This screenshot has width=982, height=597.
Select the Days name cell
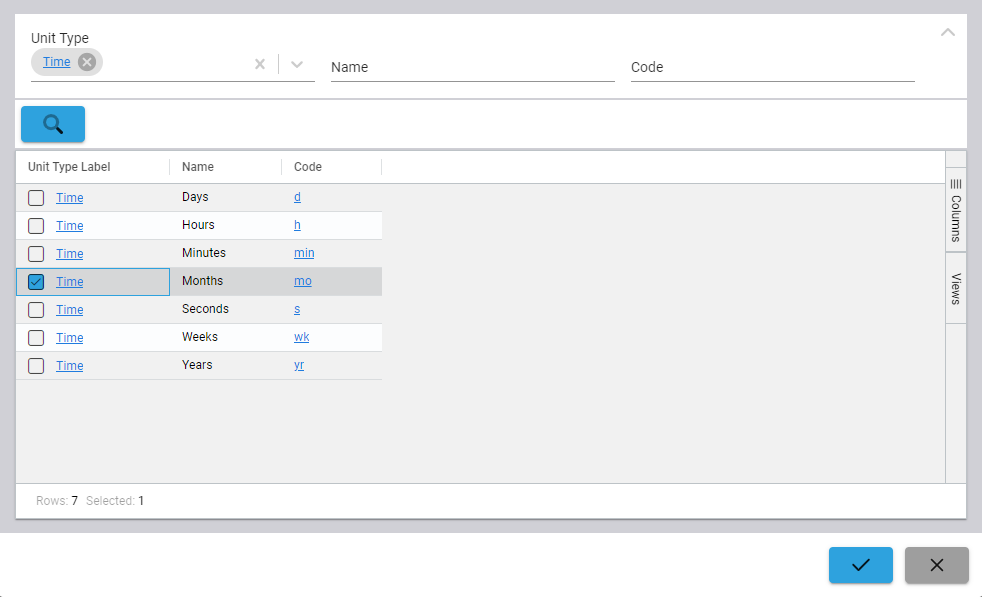click(225, 197)
